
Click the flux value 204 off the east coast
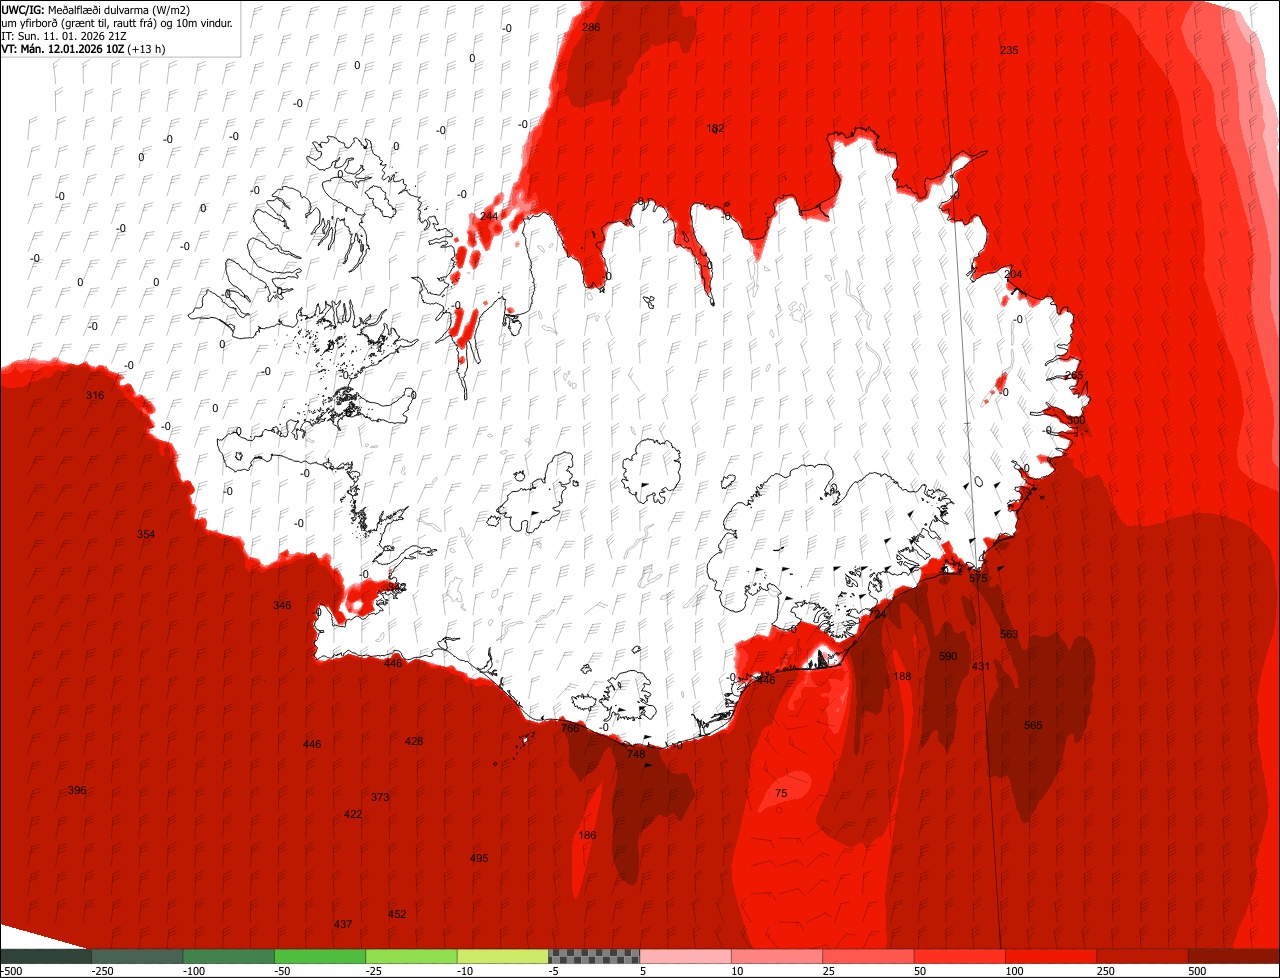click(x=1013, y=274)
